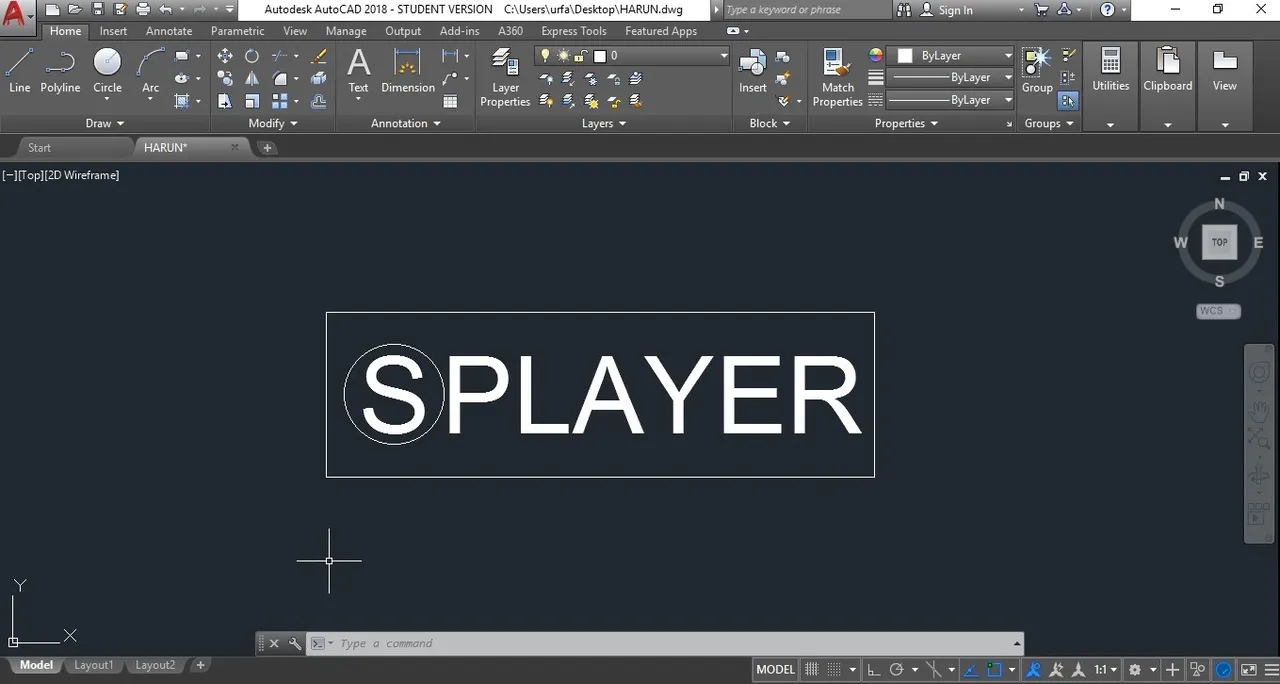Screen dimensions: 1280x684
Task: Expand the Draw panel
Action: click(x=105, y=123)
